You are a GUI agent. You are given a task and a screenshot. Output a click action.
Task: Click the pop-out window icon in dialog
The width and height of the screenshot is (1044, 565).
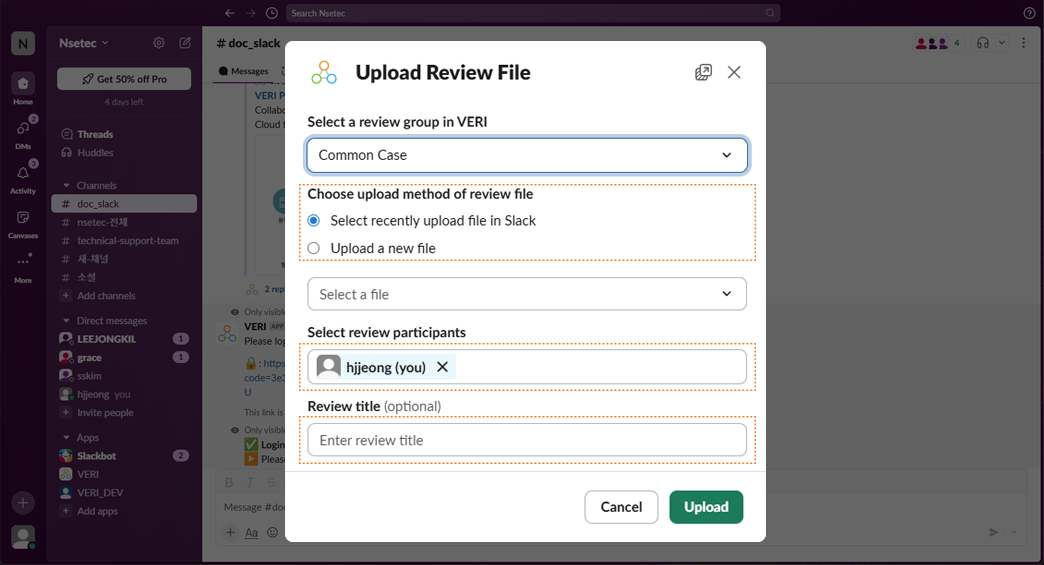[703, 72]
